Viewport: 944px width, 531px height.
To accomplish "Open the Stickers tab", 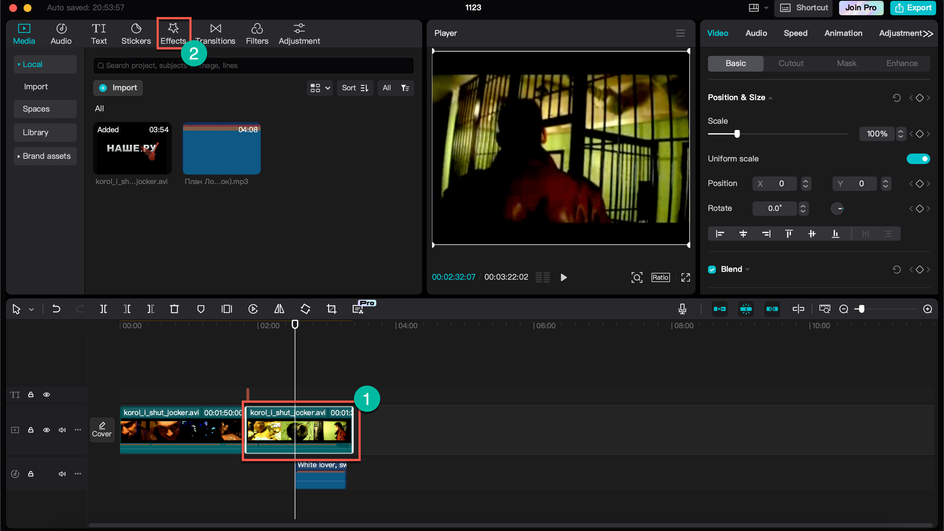I will [x=136, y=34].
